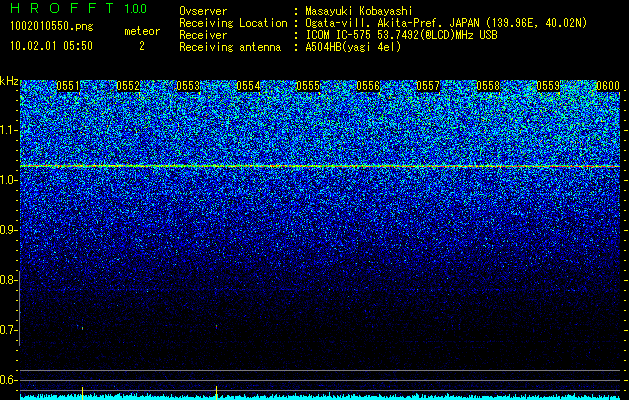Click the 0558 time label
This screenshot has height=400, width=629.
click(x=488, y=86)
